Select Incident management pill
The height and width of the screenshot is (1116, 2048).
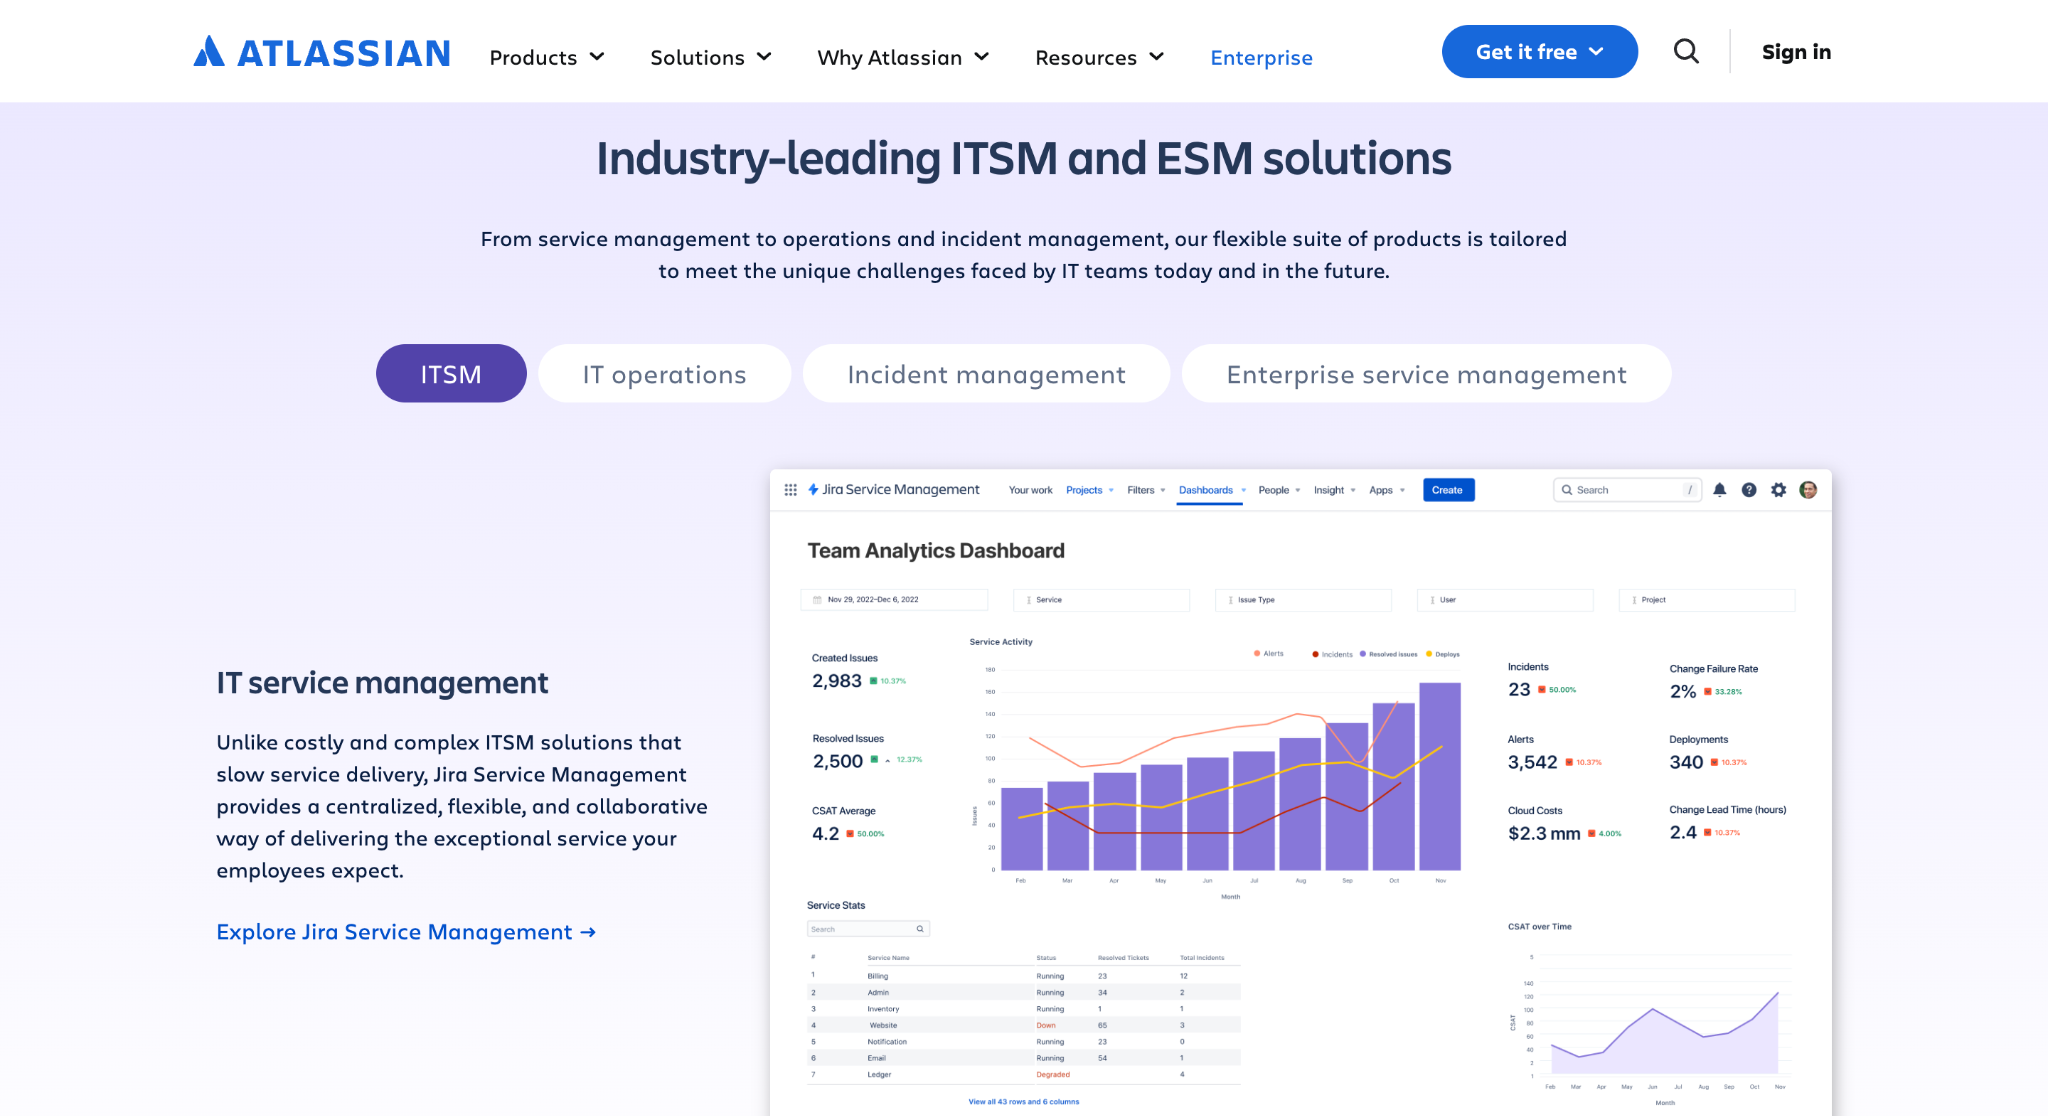986,374
